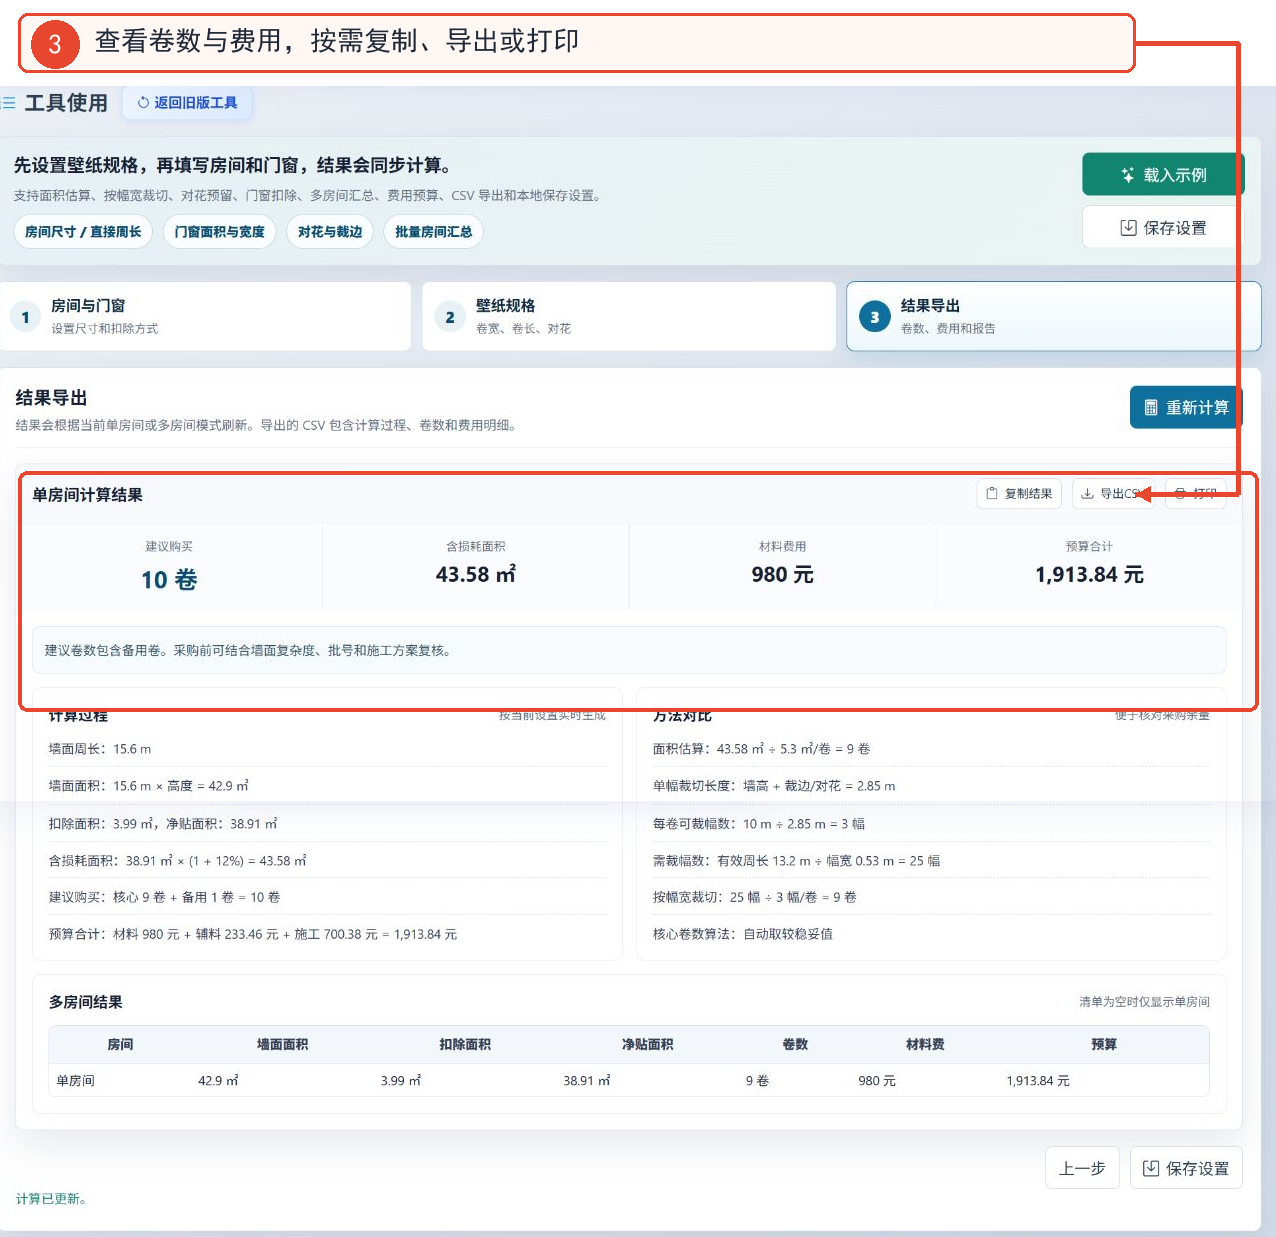Click the refresh icon in 返回旧版工具
The height and width of the screenshot is (1237, 1276).
pos(143,103)
